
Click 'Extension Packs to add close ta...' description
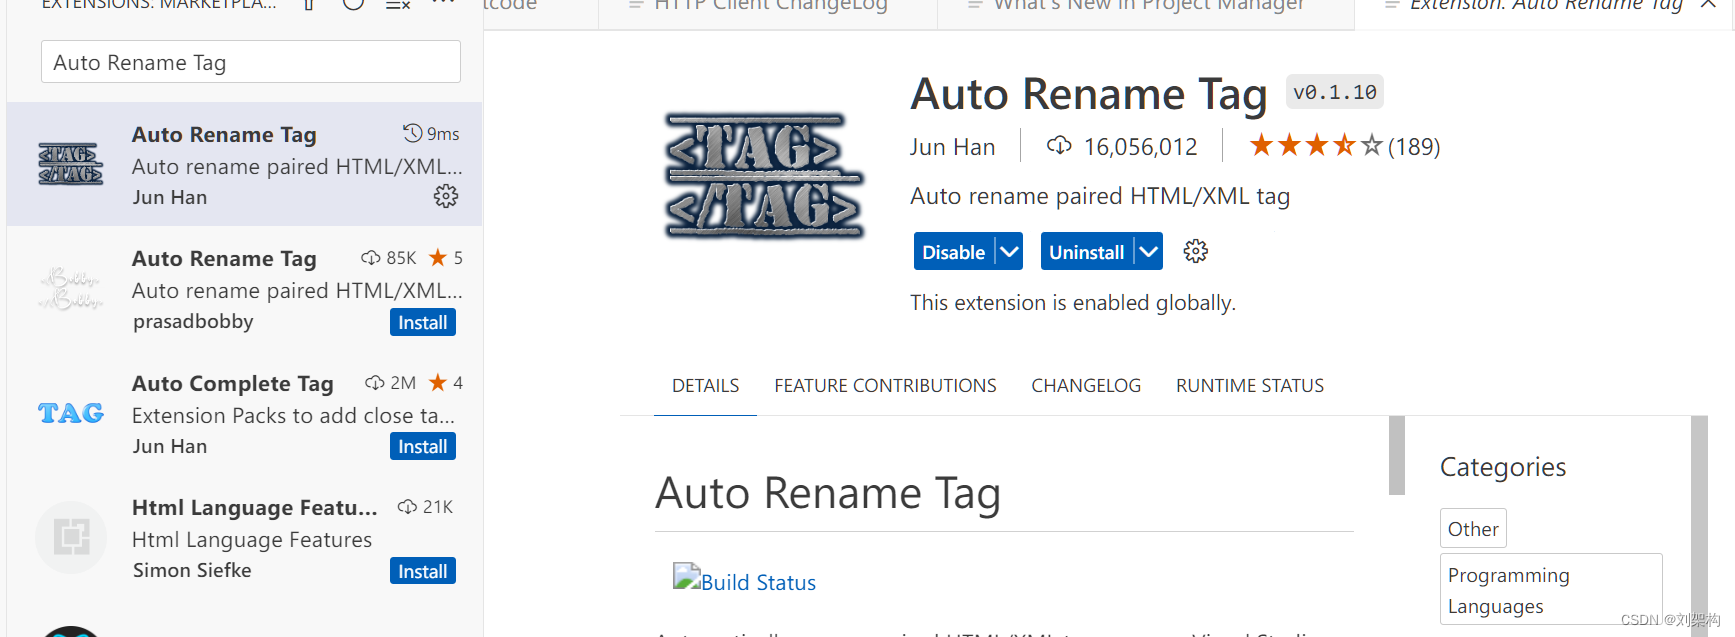(293, 416)
